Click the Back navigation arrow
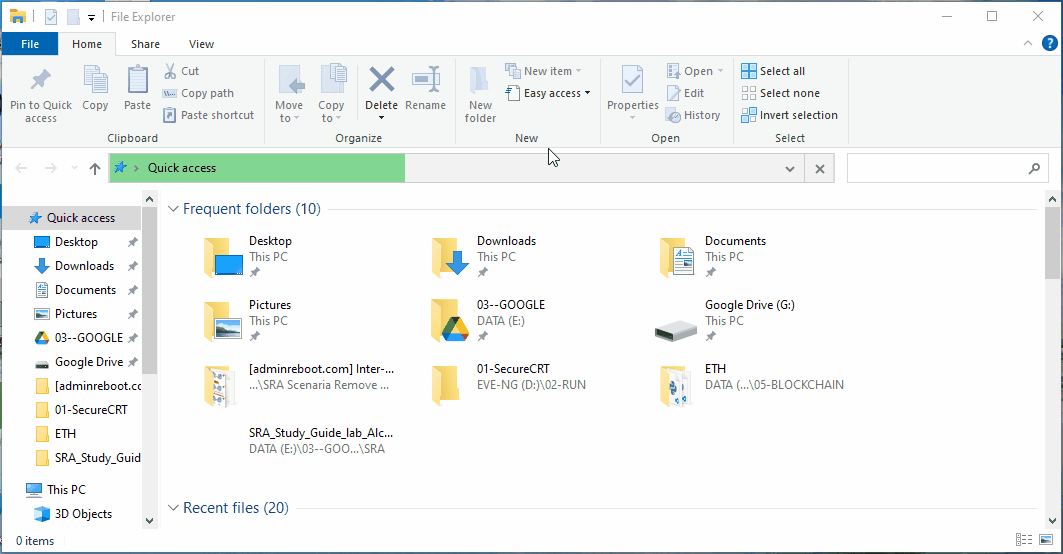Screen dimensions: 1063x554 (22, 168)
